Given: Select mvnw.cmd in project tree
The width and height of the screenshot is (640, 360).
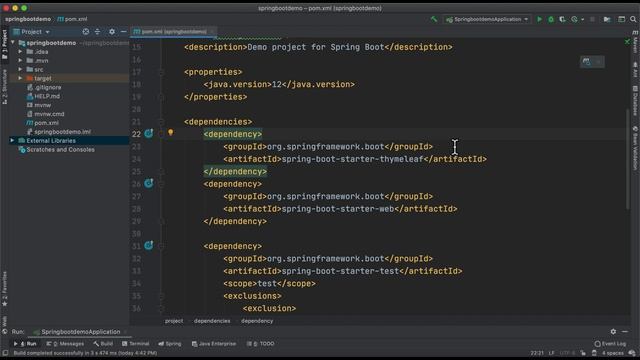Looking at the screenshot, I should pos(45,114).
